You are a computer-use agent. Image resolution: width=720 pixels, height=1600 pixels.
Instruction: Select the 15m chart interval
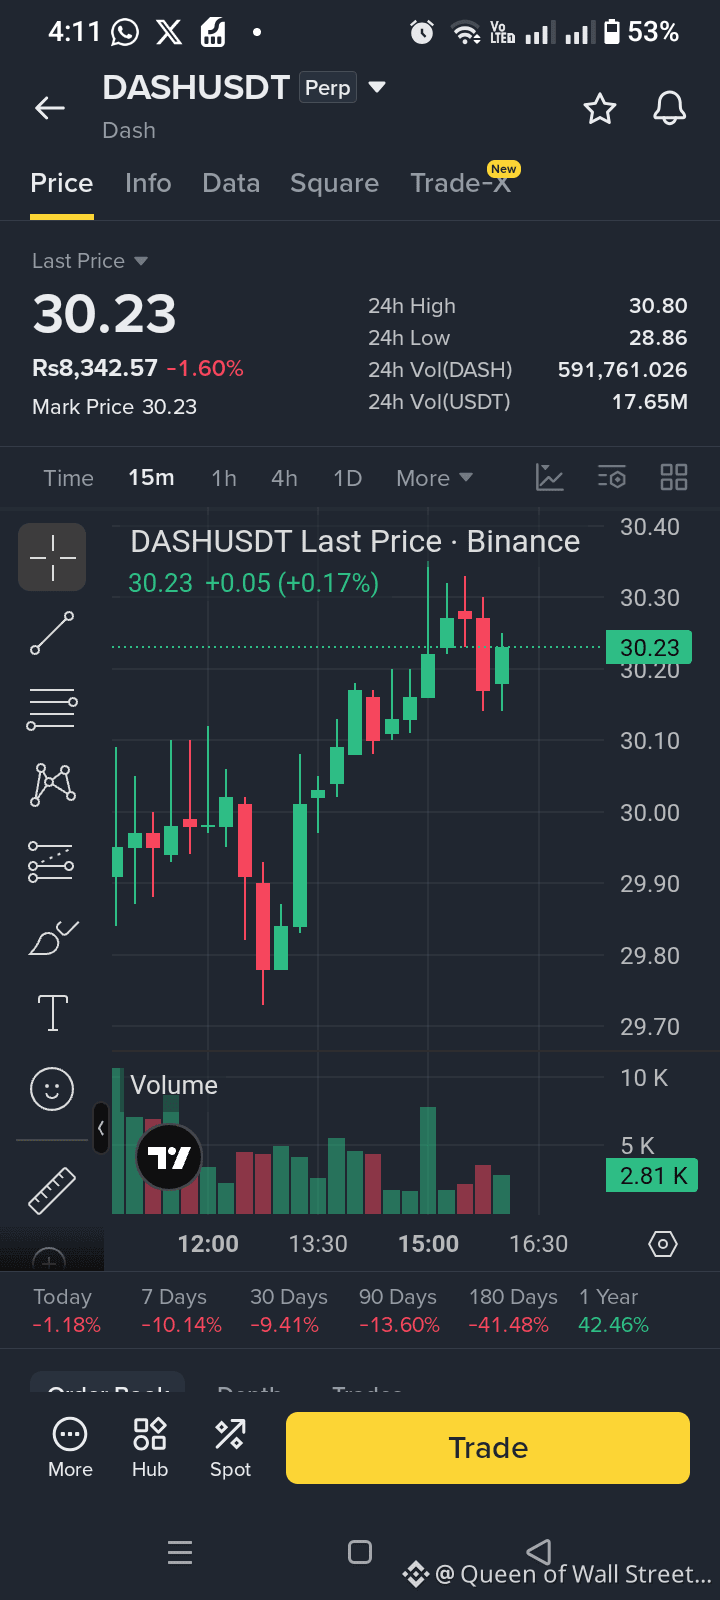151,478
